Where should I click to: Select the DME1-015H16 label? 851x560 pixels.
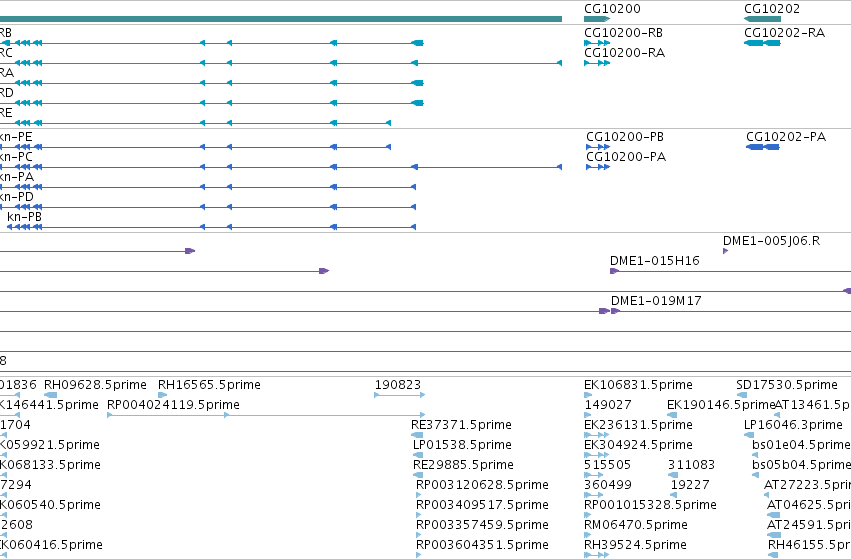tap(655, 261)
